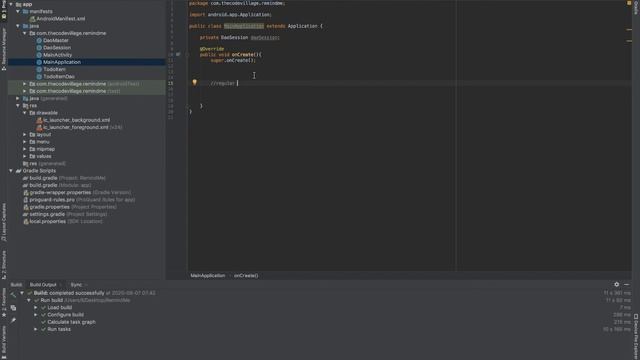Open the Device File Explorer side tab
Screen dimensions: 640x360
[x=636, y=336]
